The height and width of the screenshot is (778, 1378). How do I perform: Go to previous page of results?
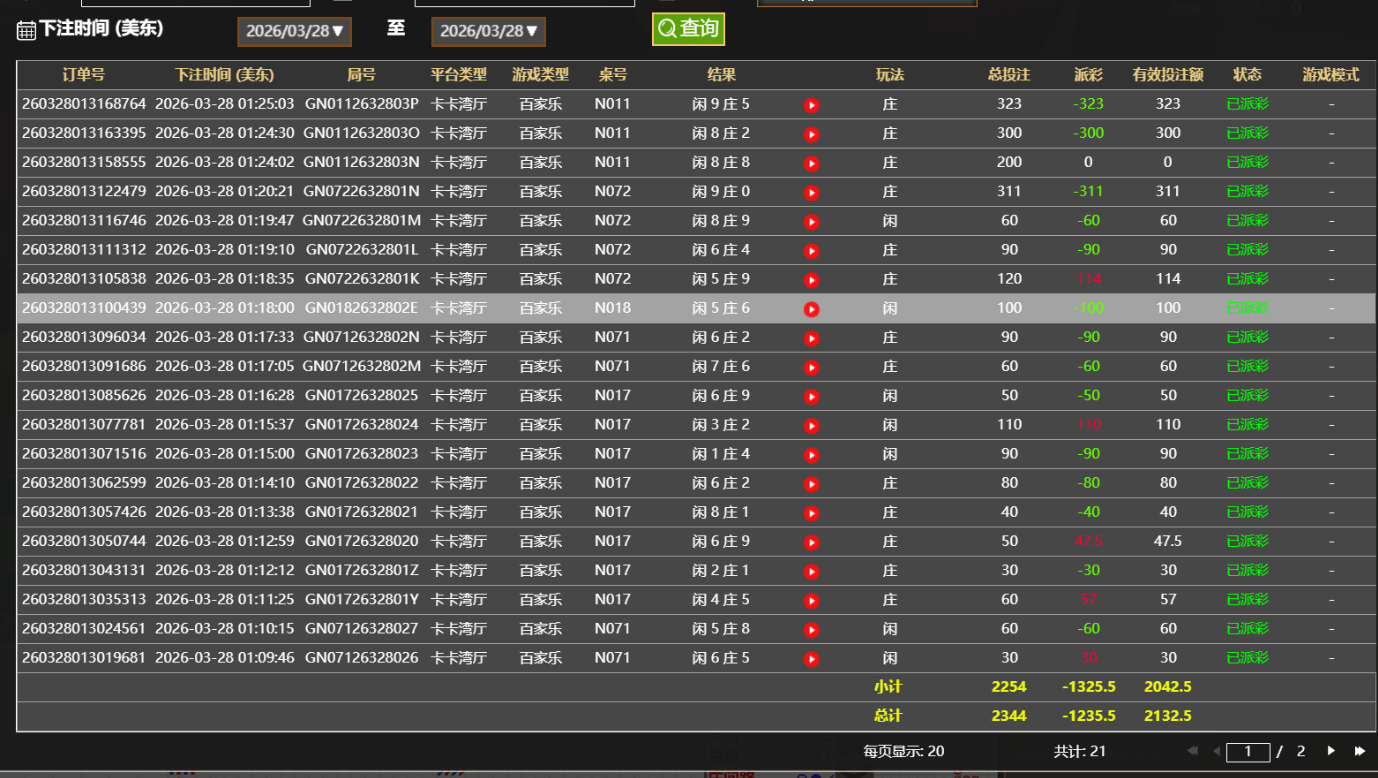1216,751
